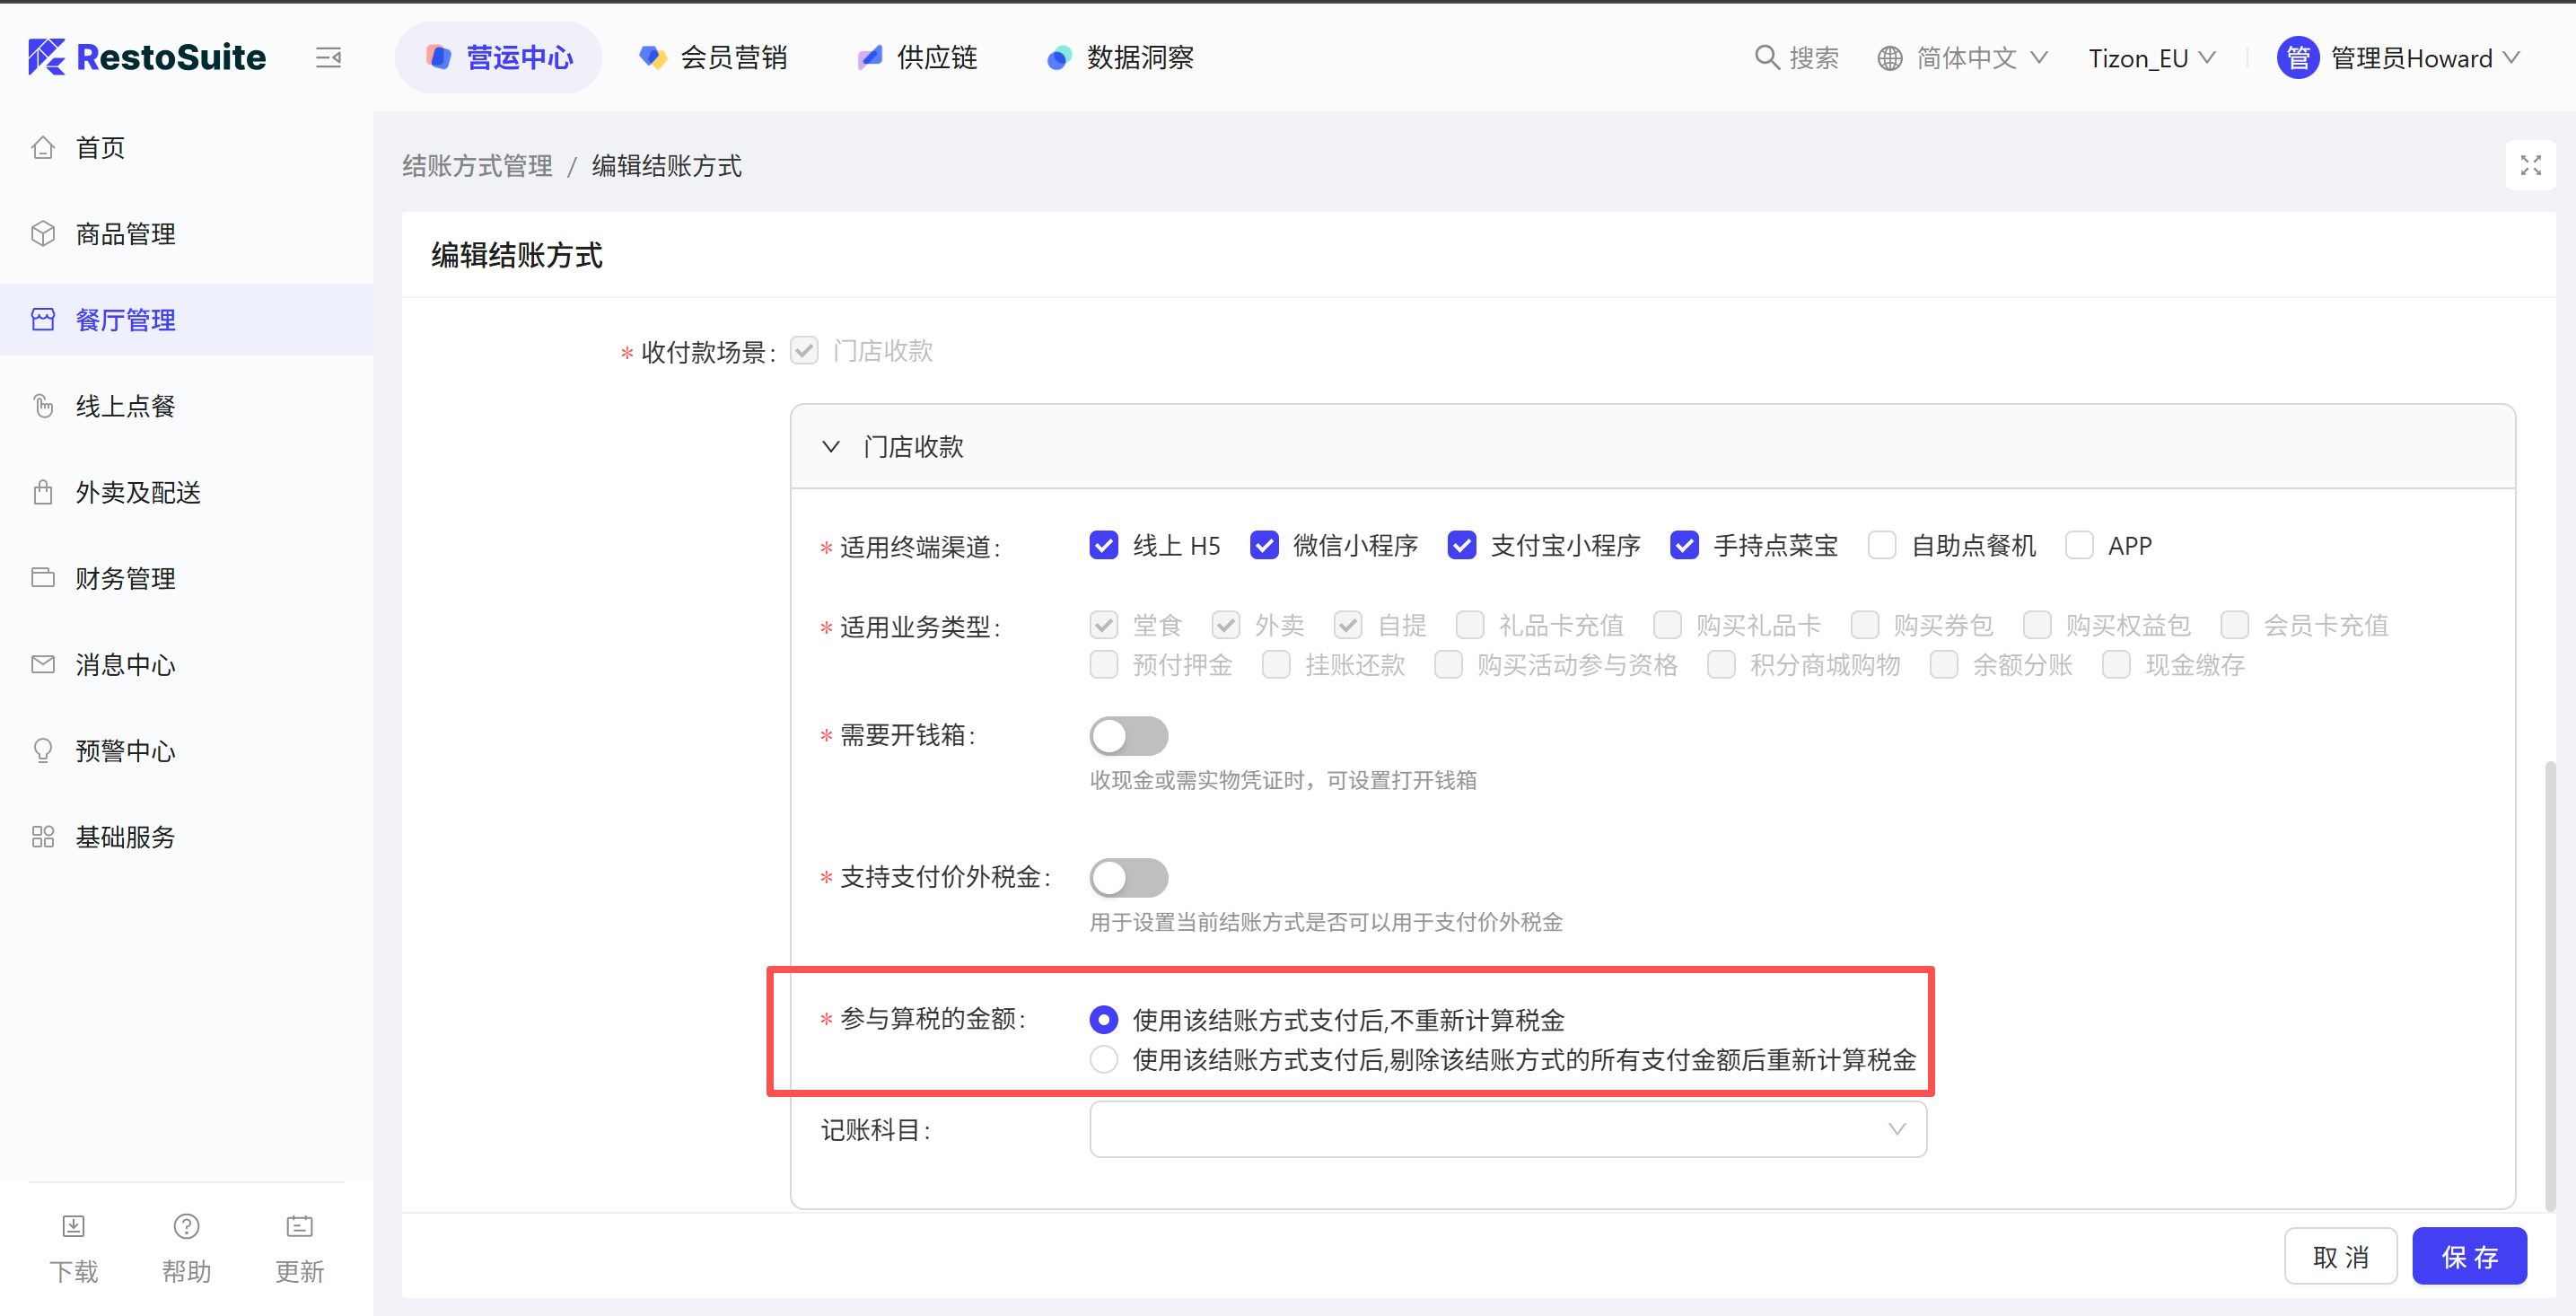This screenshot has height=1316, width=2576.
Task: Open the 记账科目 dropdown
Action: [x=1507, y=1130]
